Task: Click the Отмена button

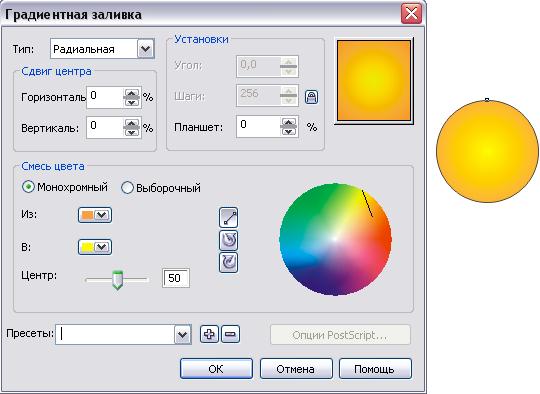Action: click(295, 369)
